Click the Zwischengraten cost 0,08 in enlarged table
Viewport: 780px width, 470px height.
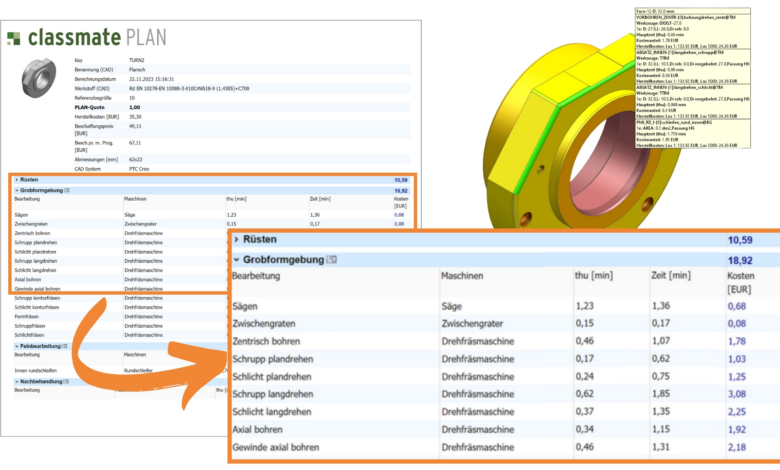(737, 324)
